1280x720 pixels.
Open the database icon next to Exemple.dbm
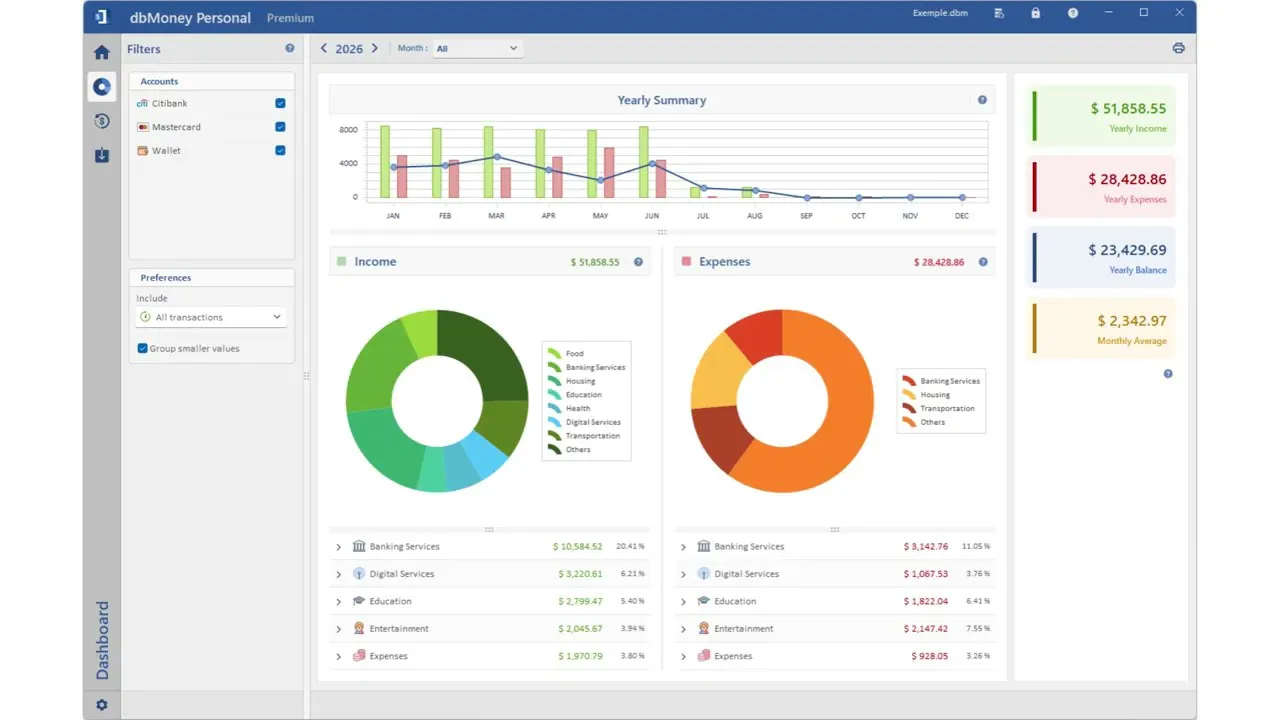pyautogui.click(x=999, y=13)
